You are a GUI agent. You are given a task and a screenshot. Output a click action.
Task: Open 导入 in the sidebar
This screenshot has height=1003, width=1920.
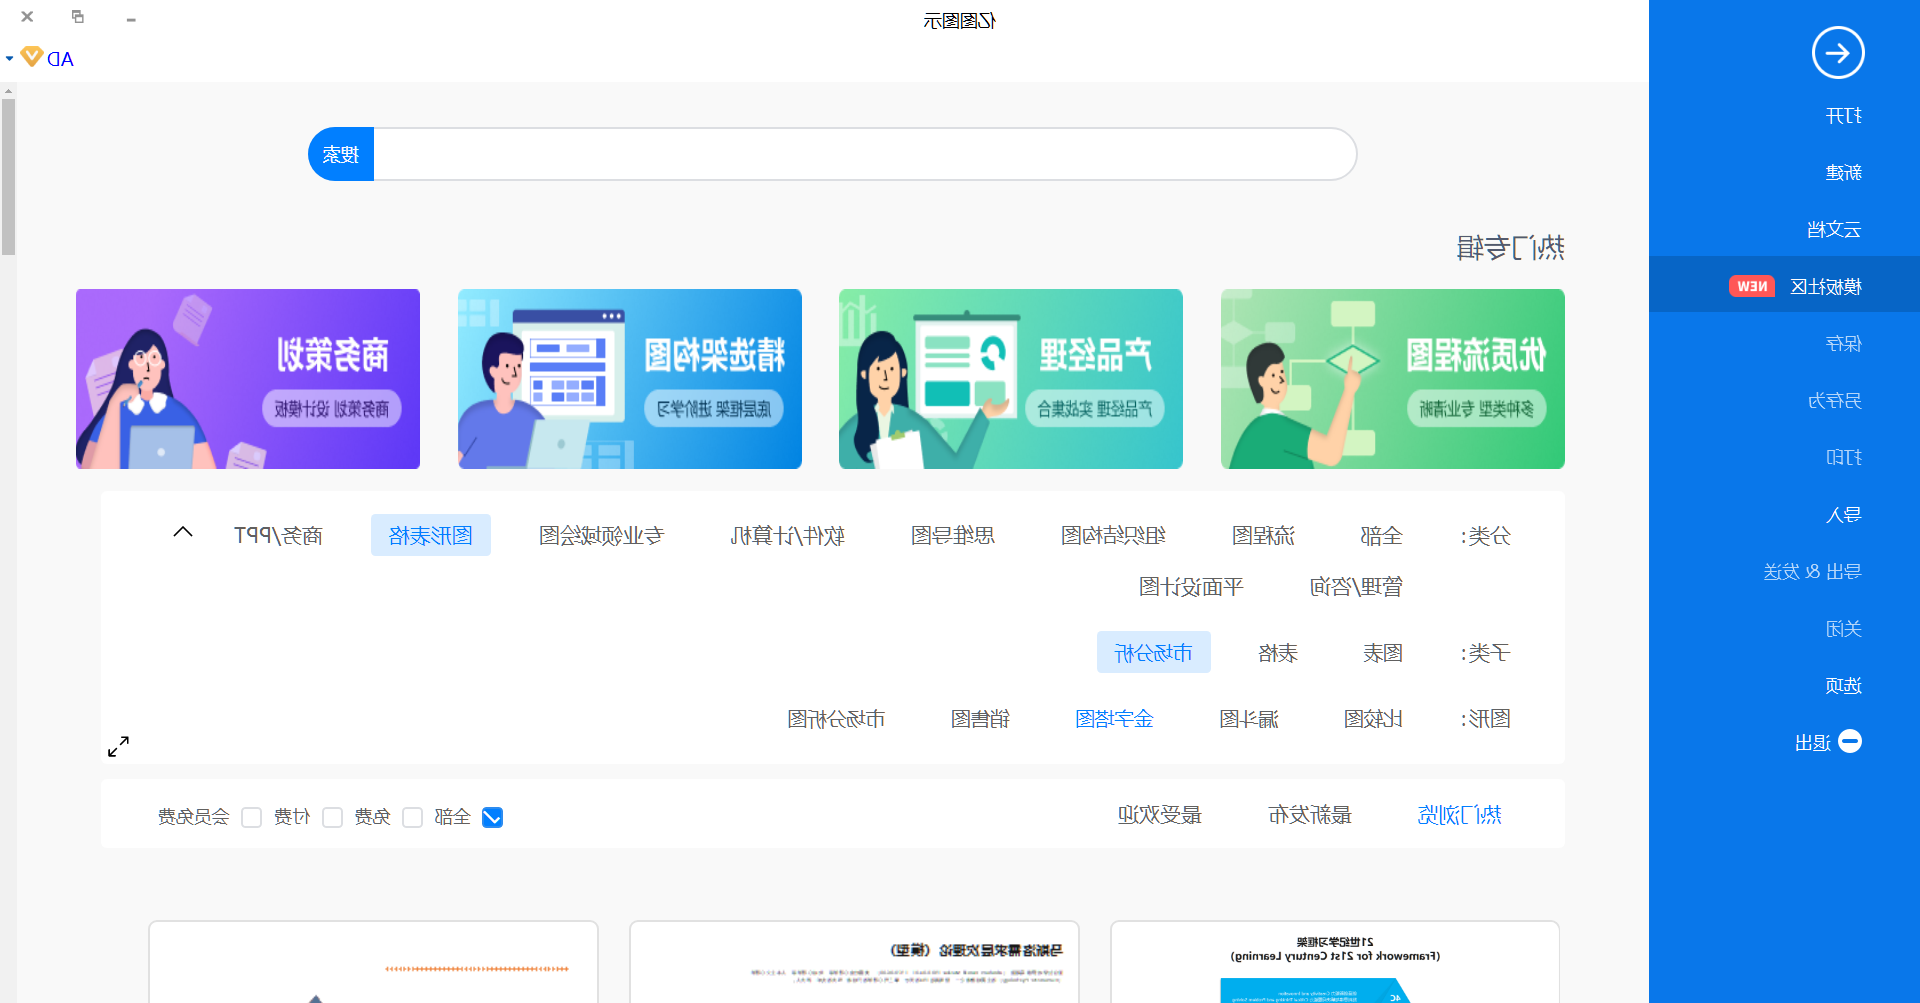[1844, 515]
